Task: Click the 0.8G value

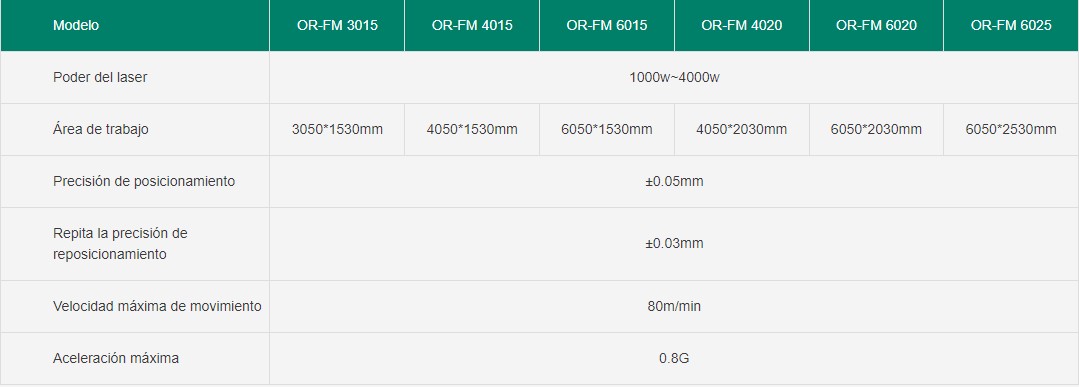Action: [x=674, y=358]
